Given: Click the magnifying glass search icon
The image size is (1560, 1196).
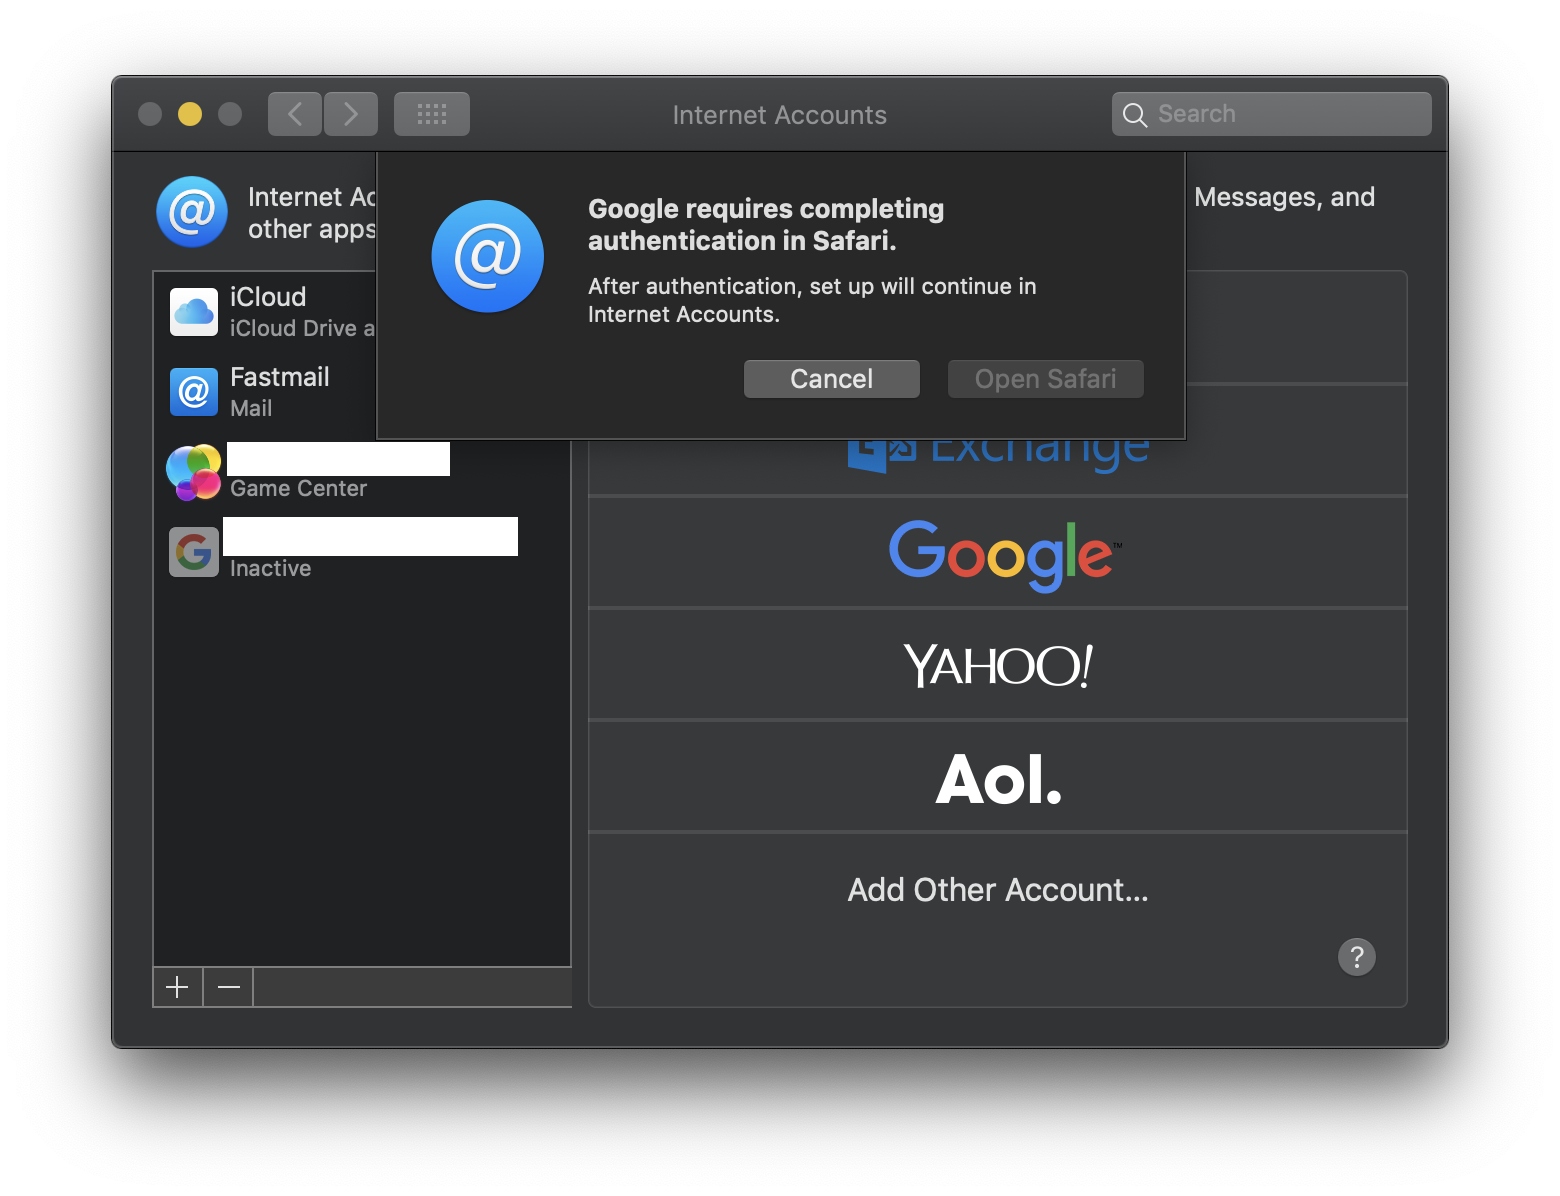Looking at the screenshot, I should 1134,115.
